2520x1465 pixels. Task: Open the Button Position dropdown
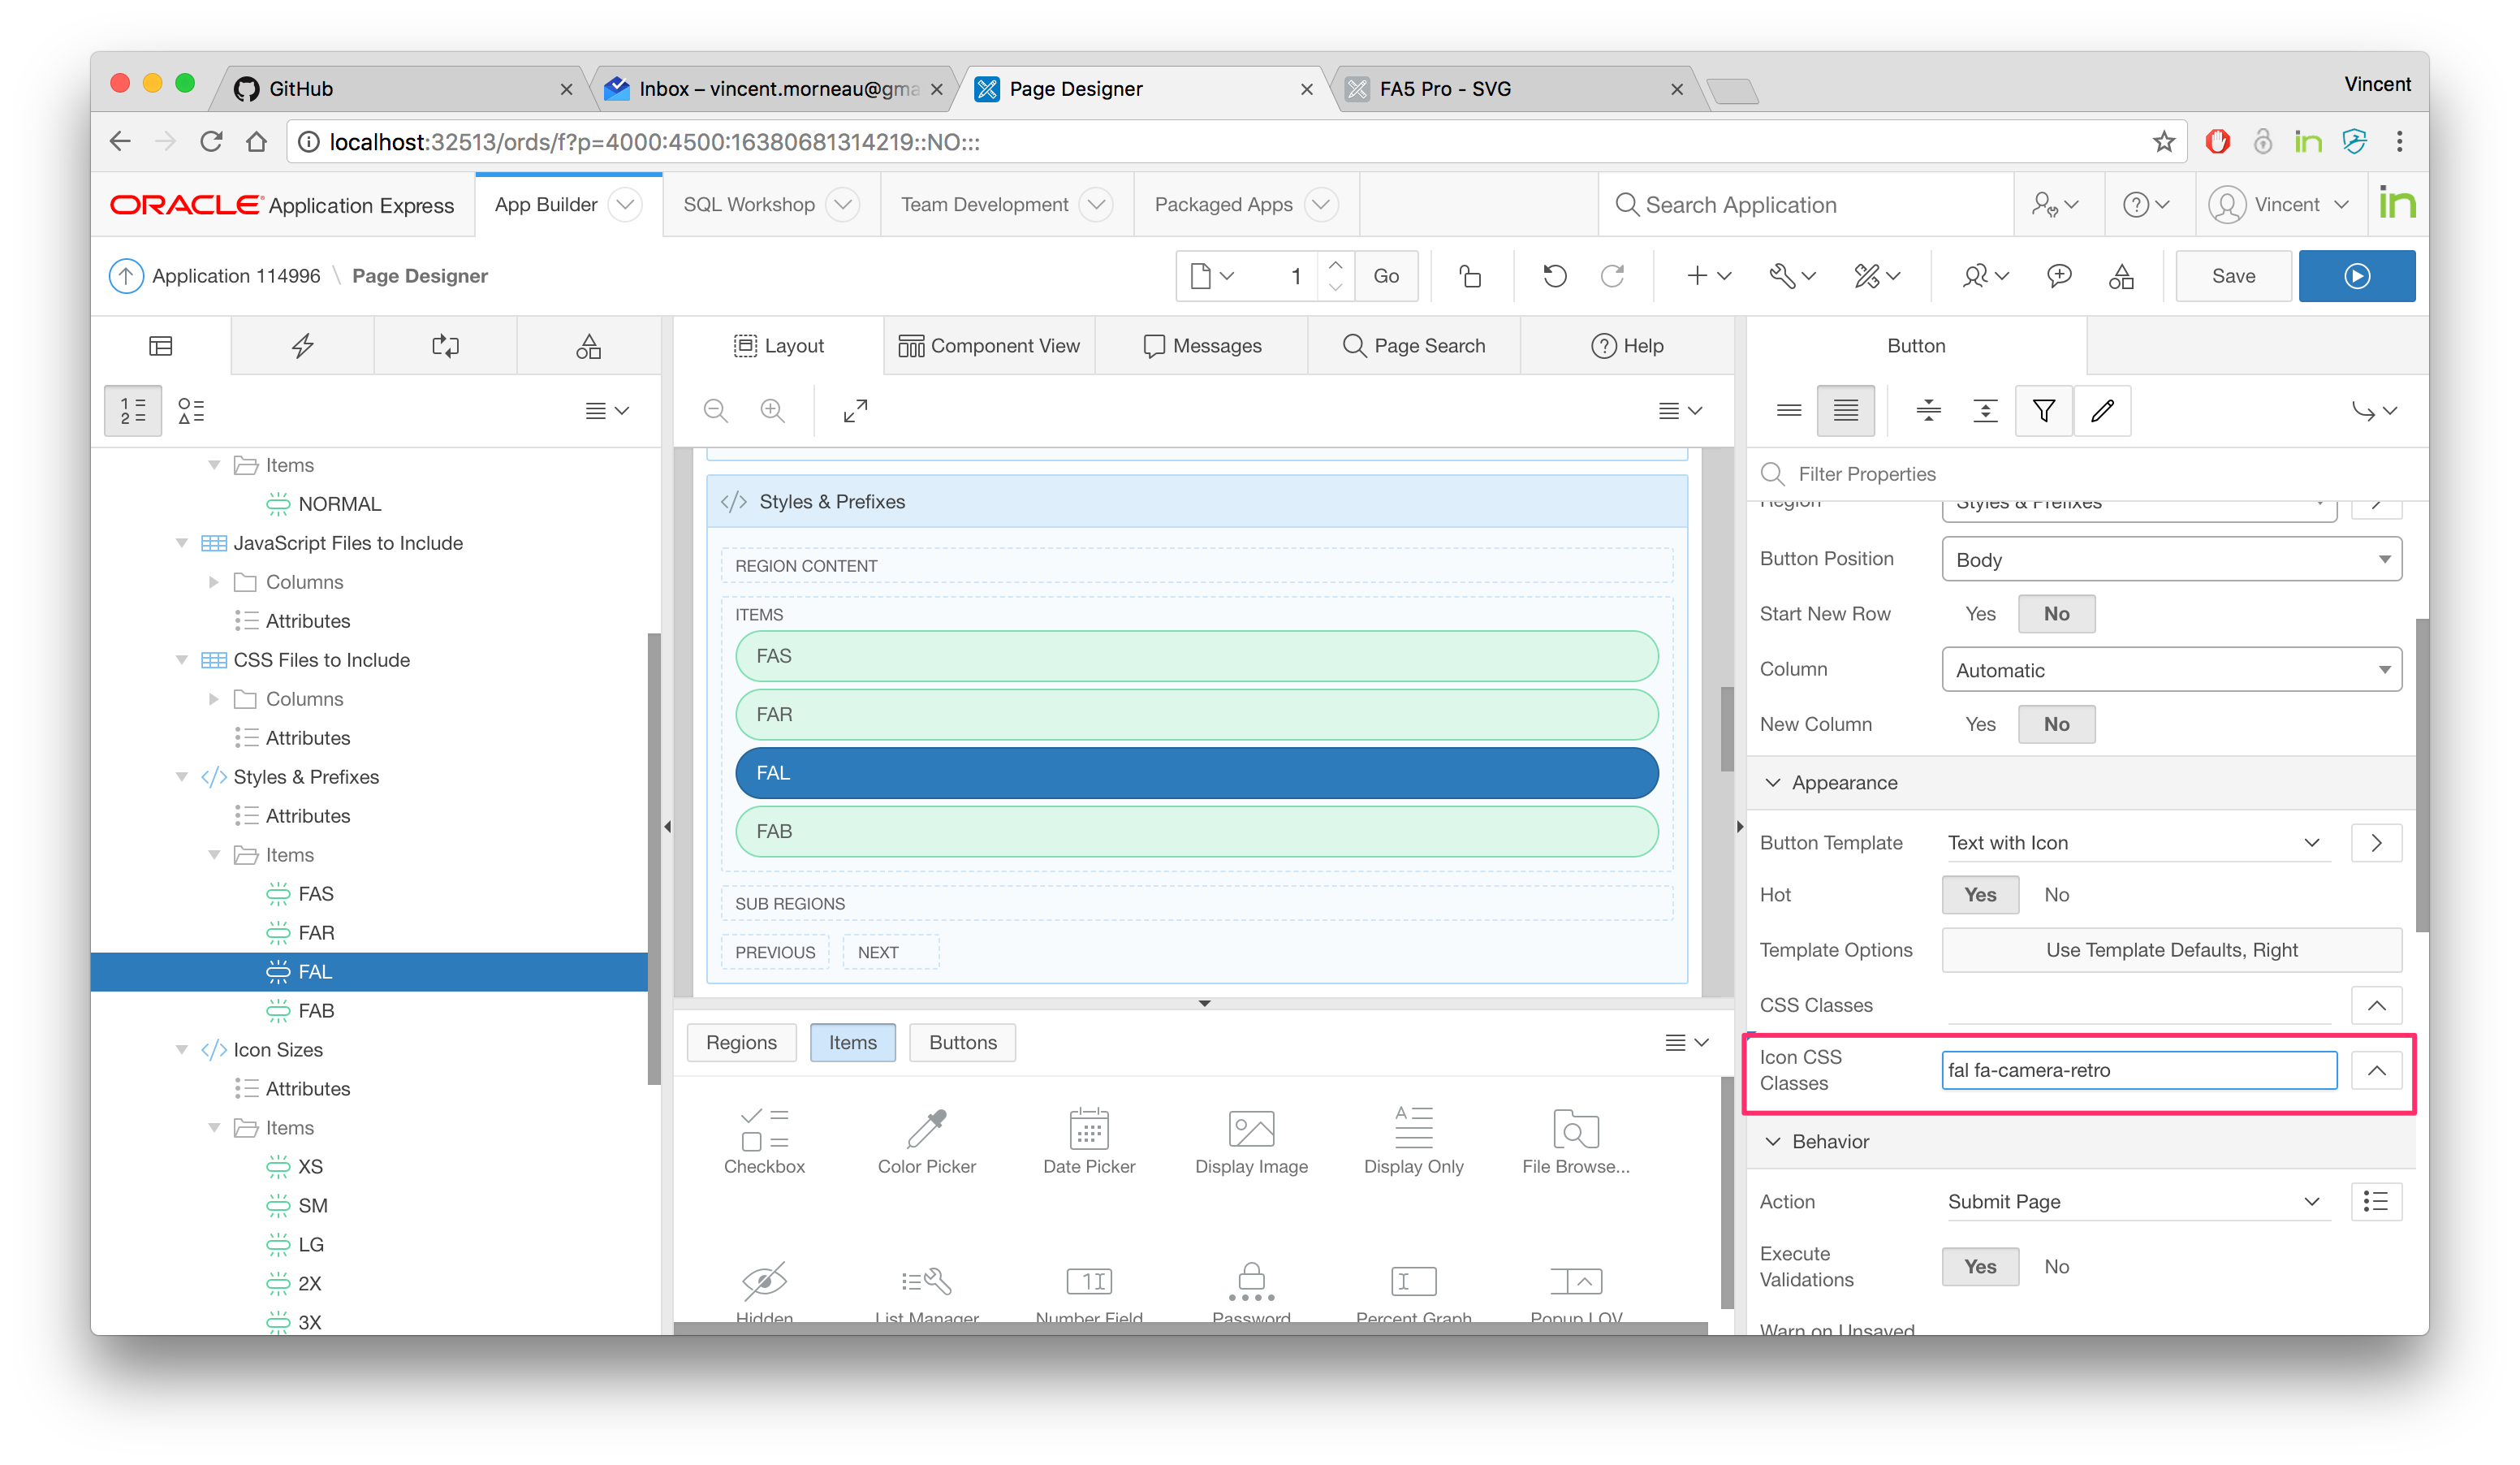(x=2171, y=560)
